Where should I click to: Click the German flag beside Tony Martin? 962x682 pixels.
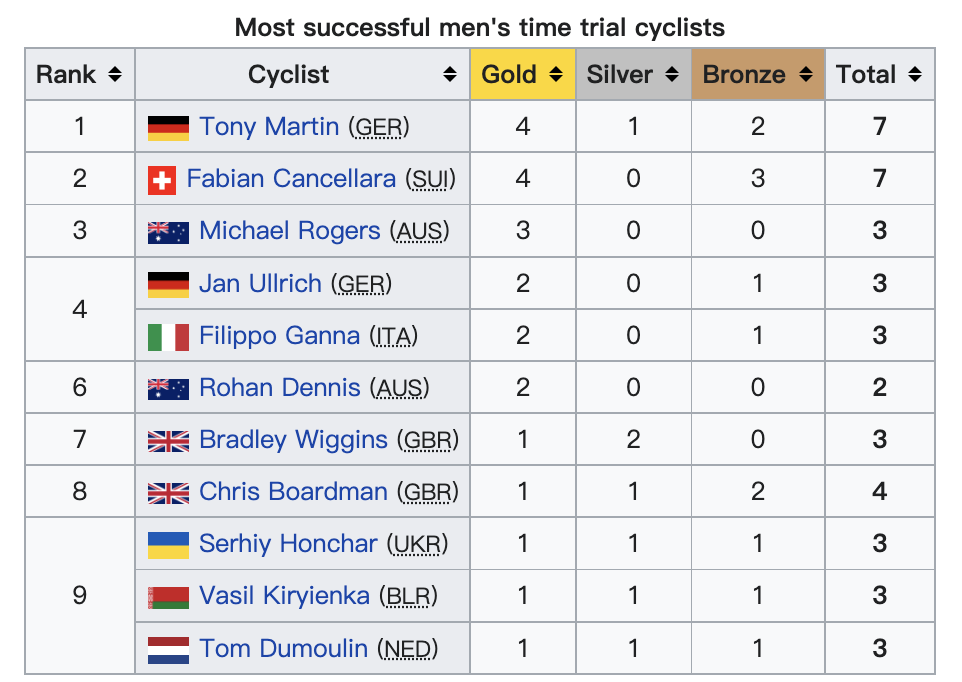[168, 128]
